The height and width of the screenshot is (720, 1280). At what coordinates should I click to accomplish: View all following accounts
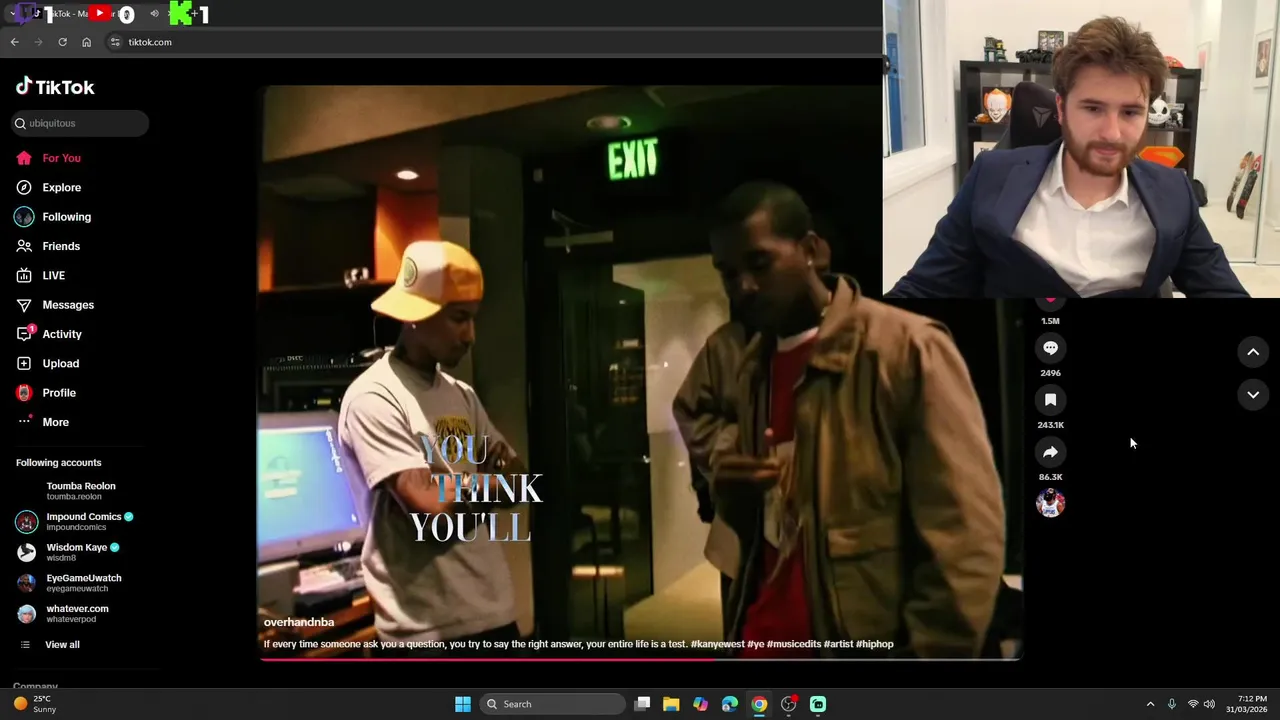[x=62, y=645]
